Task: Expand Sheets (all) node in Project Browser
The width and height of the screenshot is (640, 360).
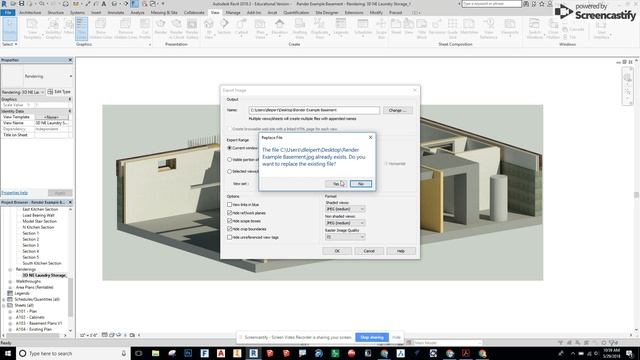Action: [4, 305]
